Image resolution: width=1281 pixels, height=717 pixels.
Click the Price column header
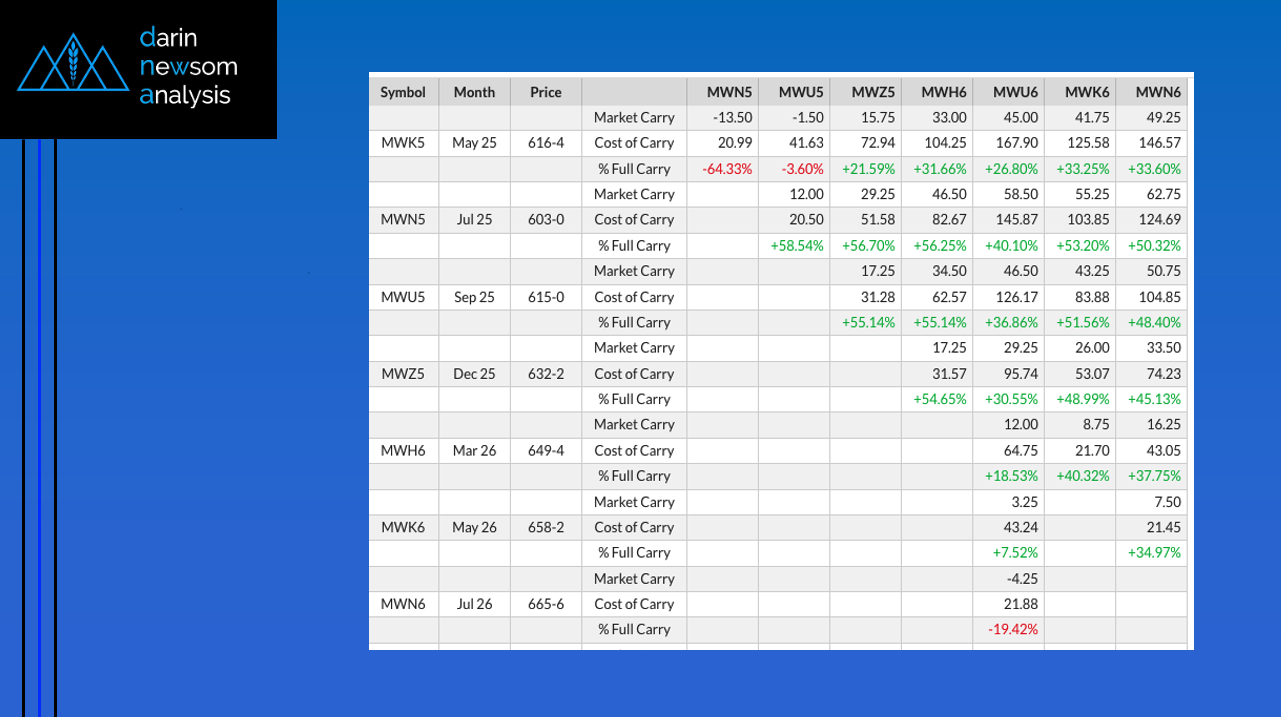click(x=546, y=92)
